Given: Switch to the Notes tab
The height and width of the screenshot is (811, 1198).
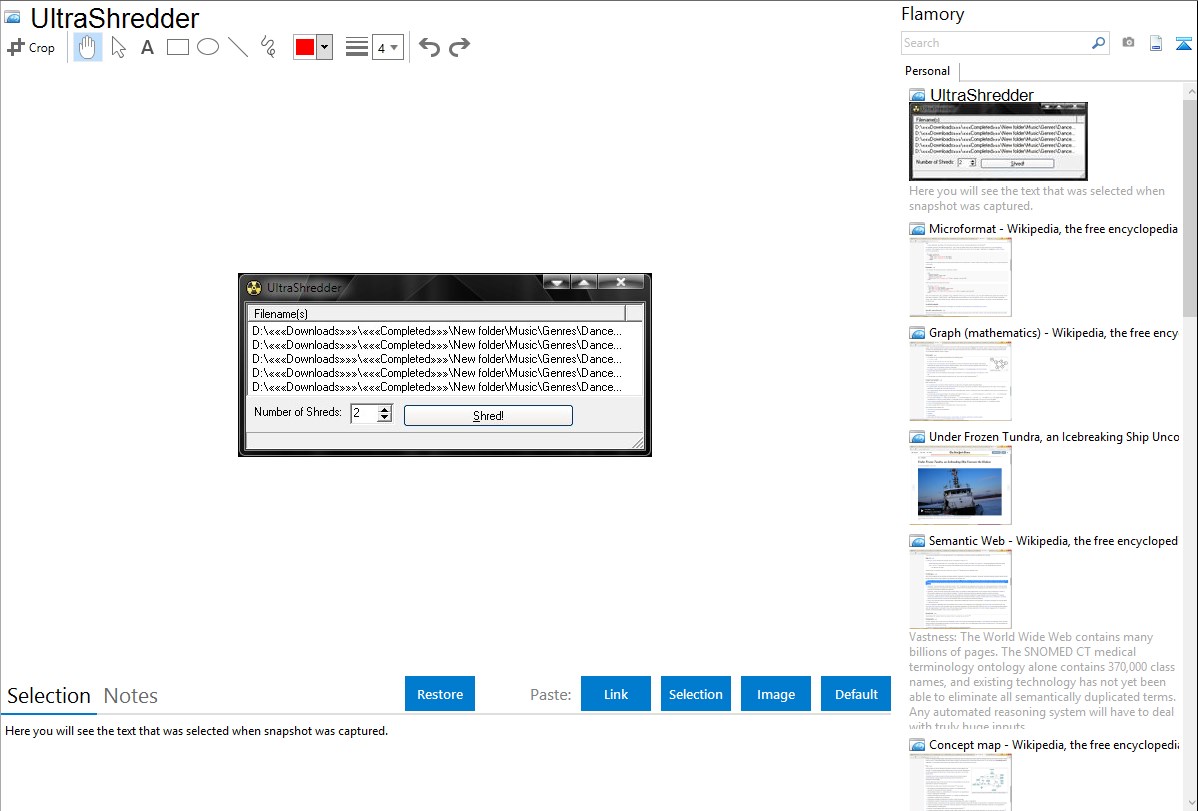Looking at the screenshot, I should point(131,696).
